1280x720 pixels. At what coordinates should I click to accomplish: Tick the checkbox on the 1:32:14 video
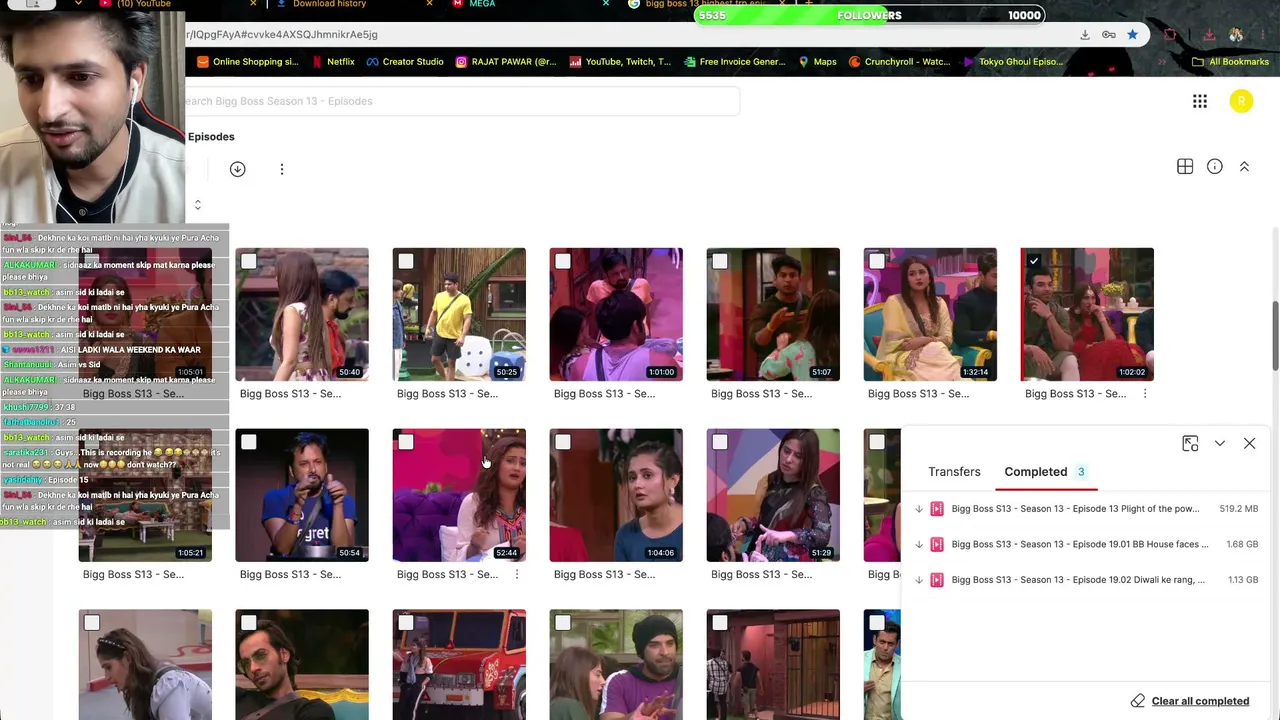click(877, 262)
